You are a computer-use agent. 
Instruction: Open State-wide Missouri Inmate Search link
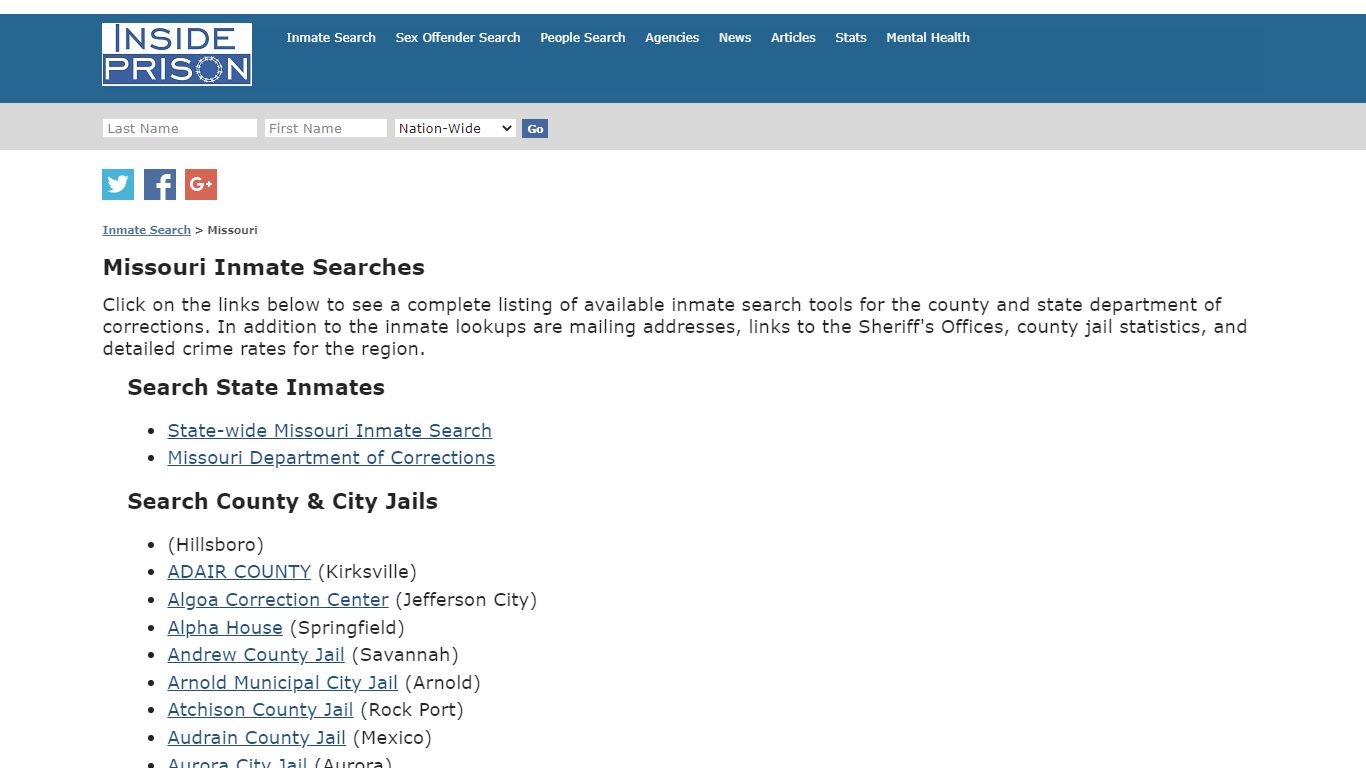pos(330,430)
